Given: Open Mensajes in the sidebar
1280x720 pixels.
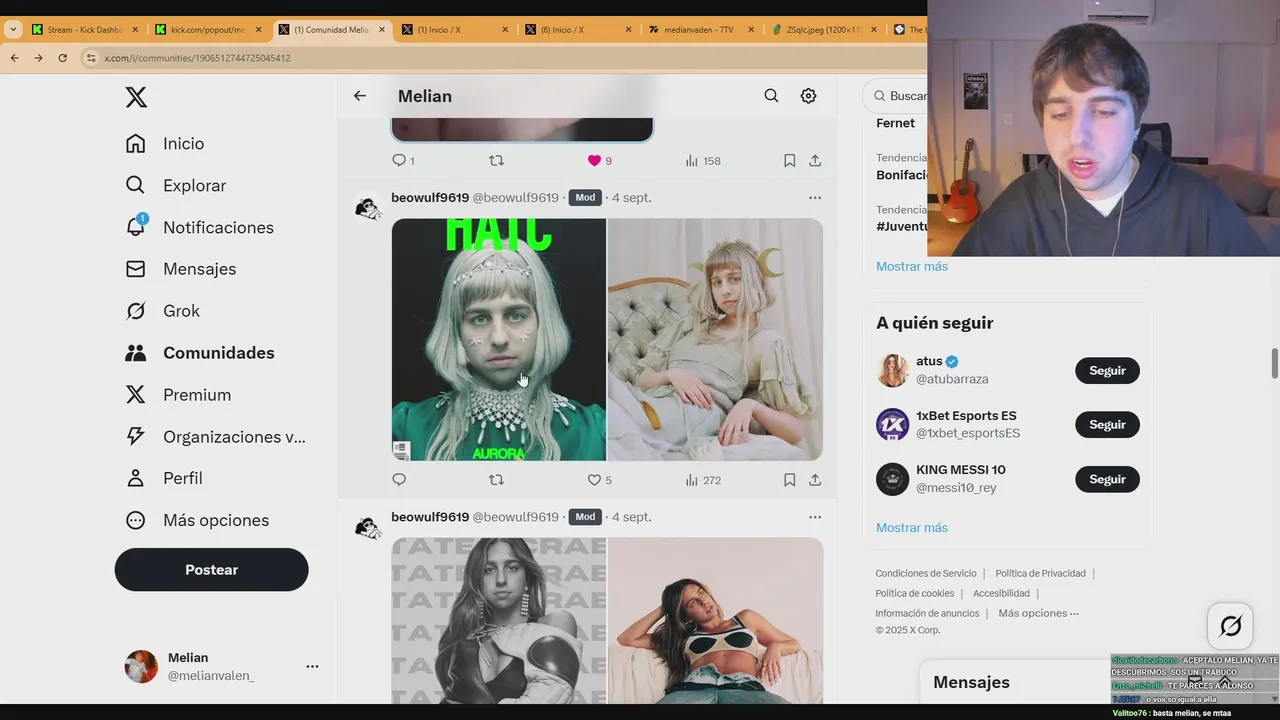Looking at the screenshot, I should 181,269.
